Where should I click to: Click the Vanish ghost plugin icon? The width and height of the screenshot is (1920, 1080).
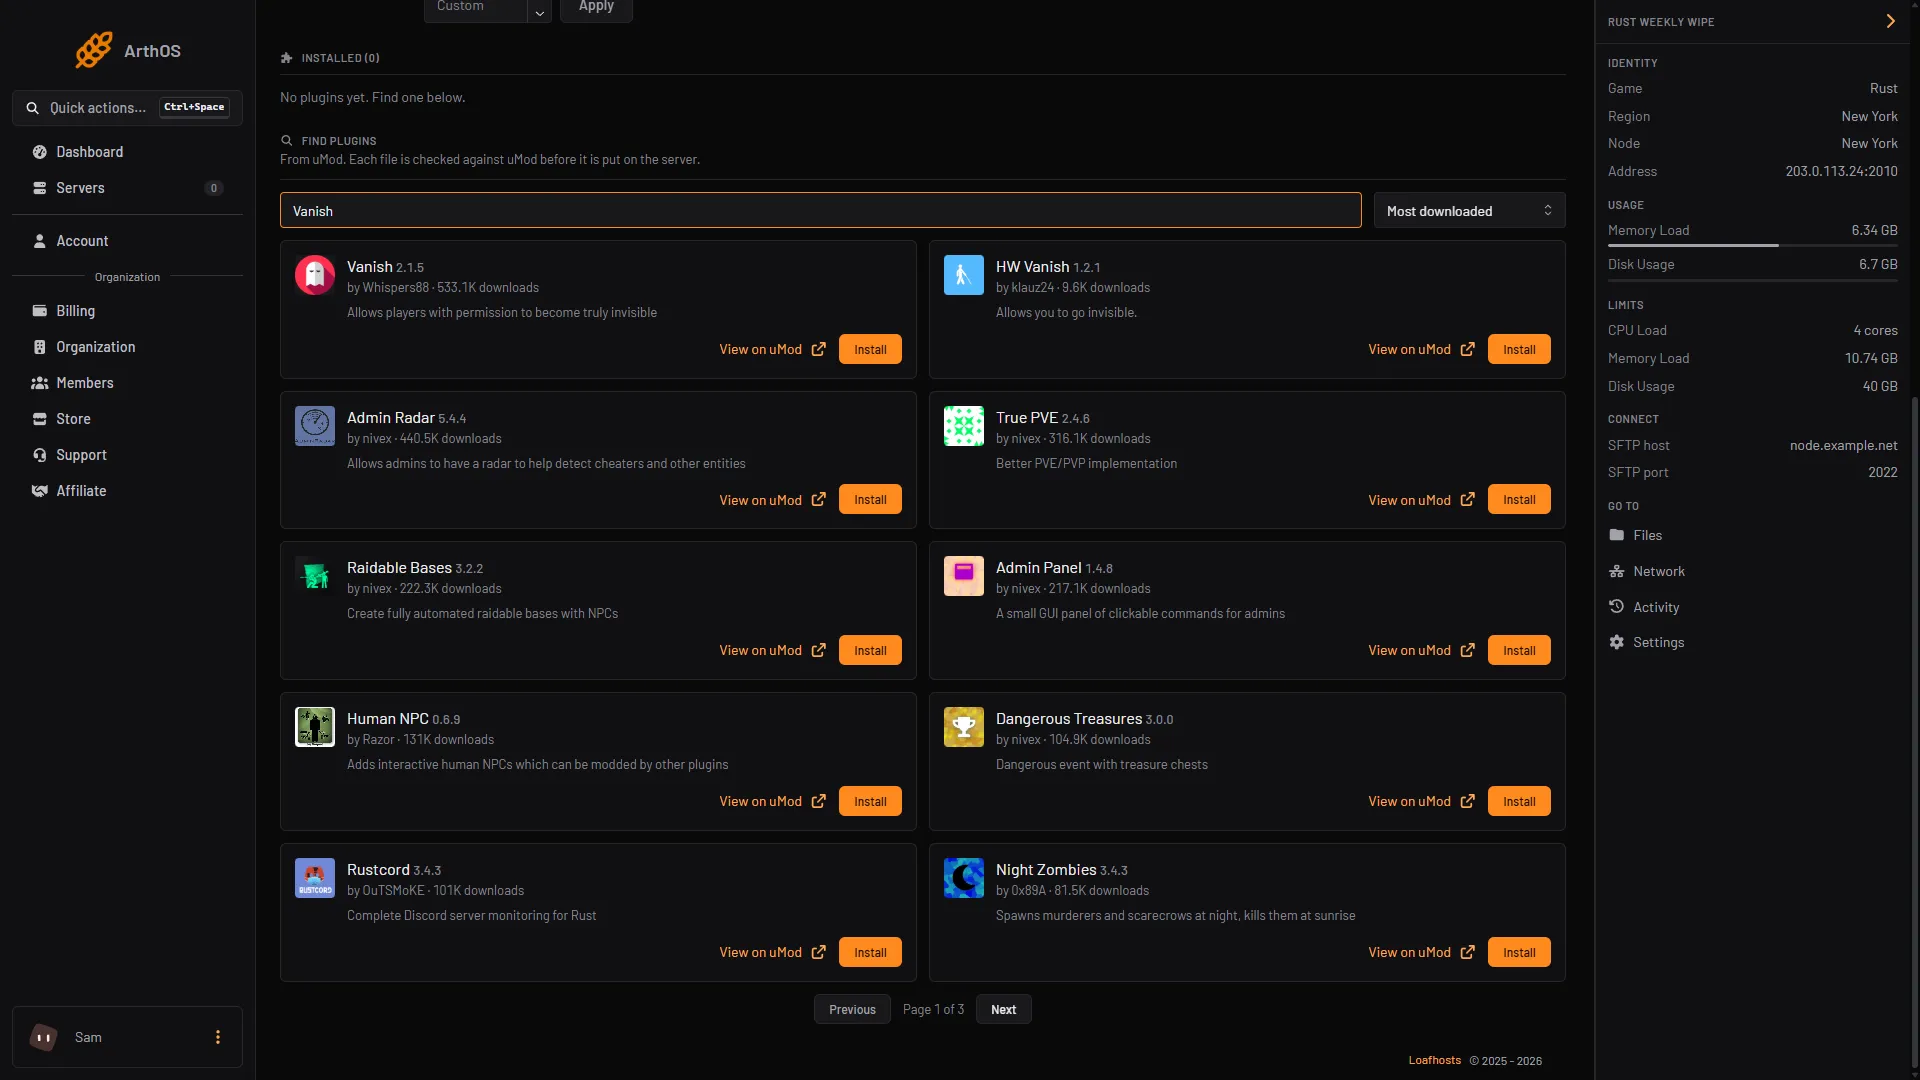tap(315, 275)
